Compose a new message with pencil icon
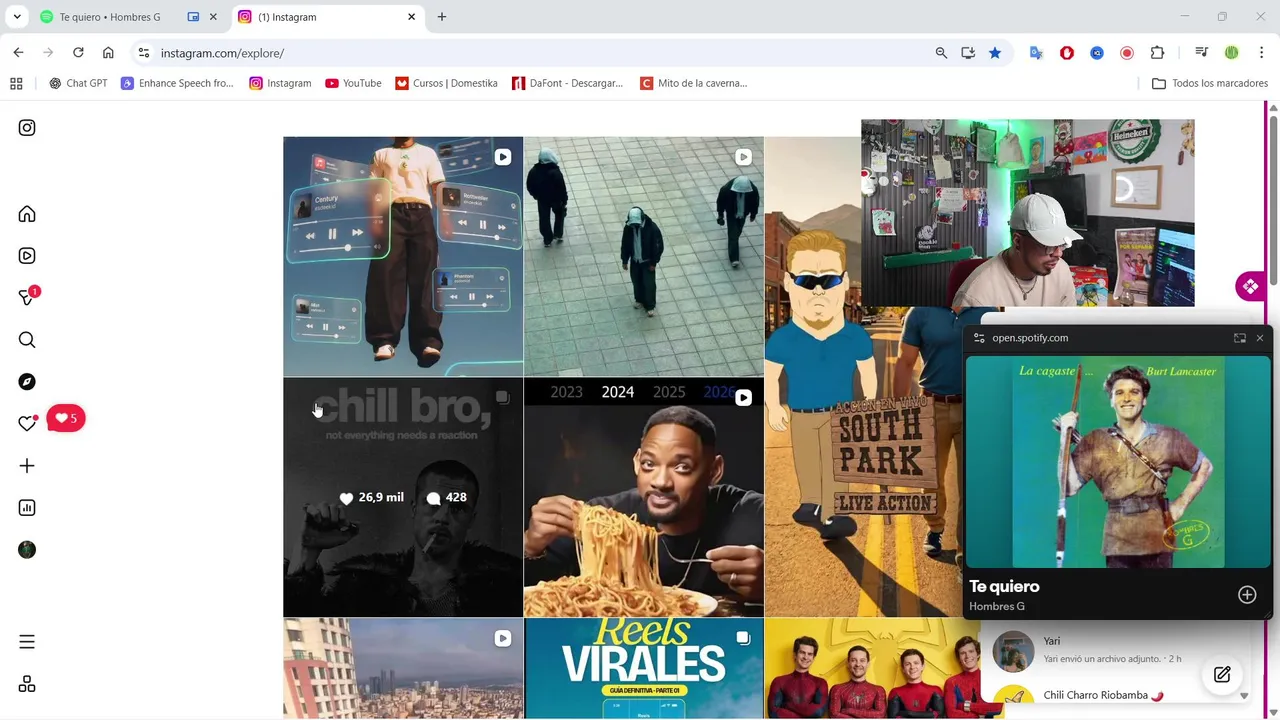 coord(1222,674)
